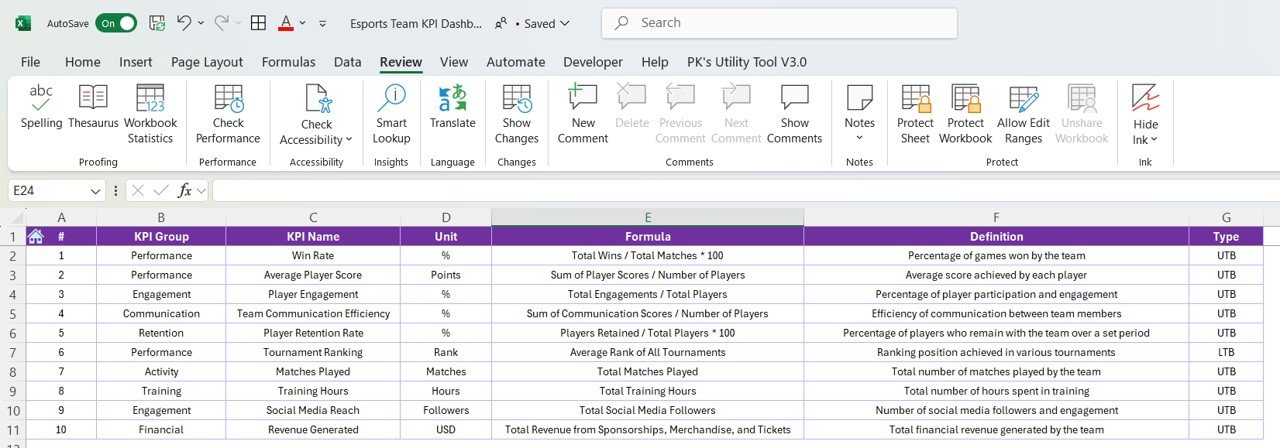Click Protect Sheet

point(915,114)
